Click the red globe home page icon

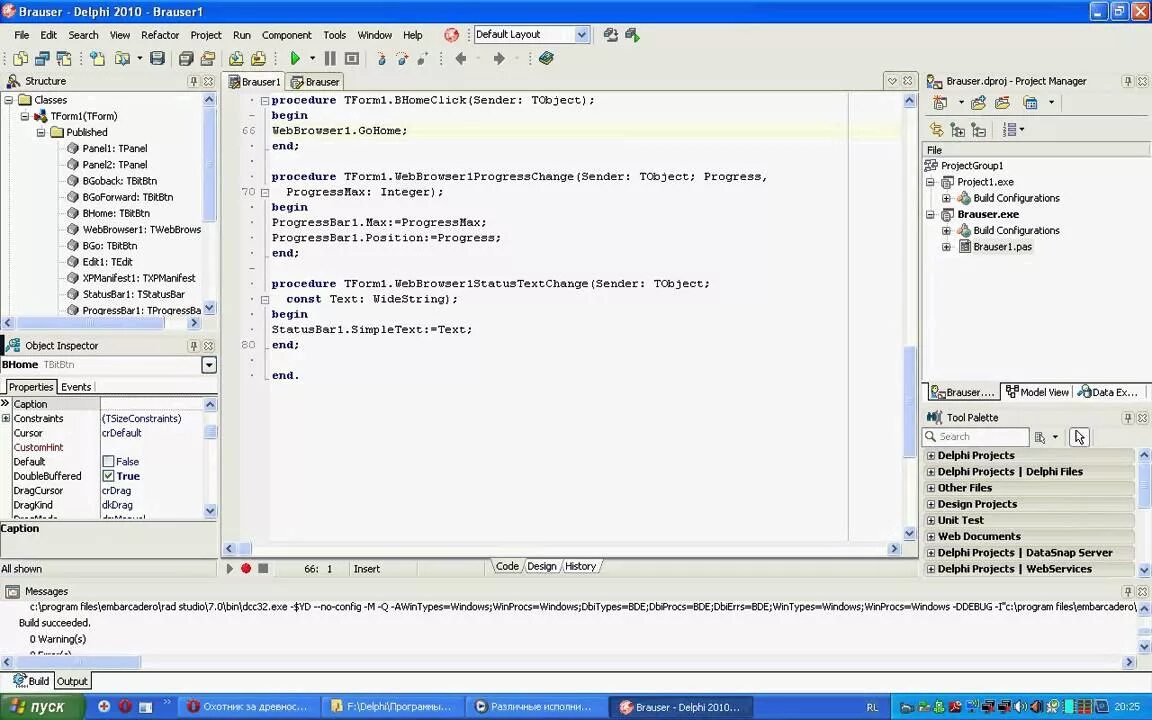451,35
